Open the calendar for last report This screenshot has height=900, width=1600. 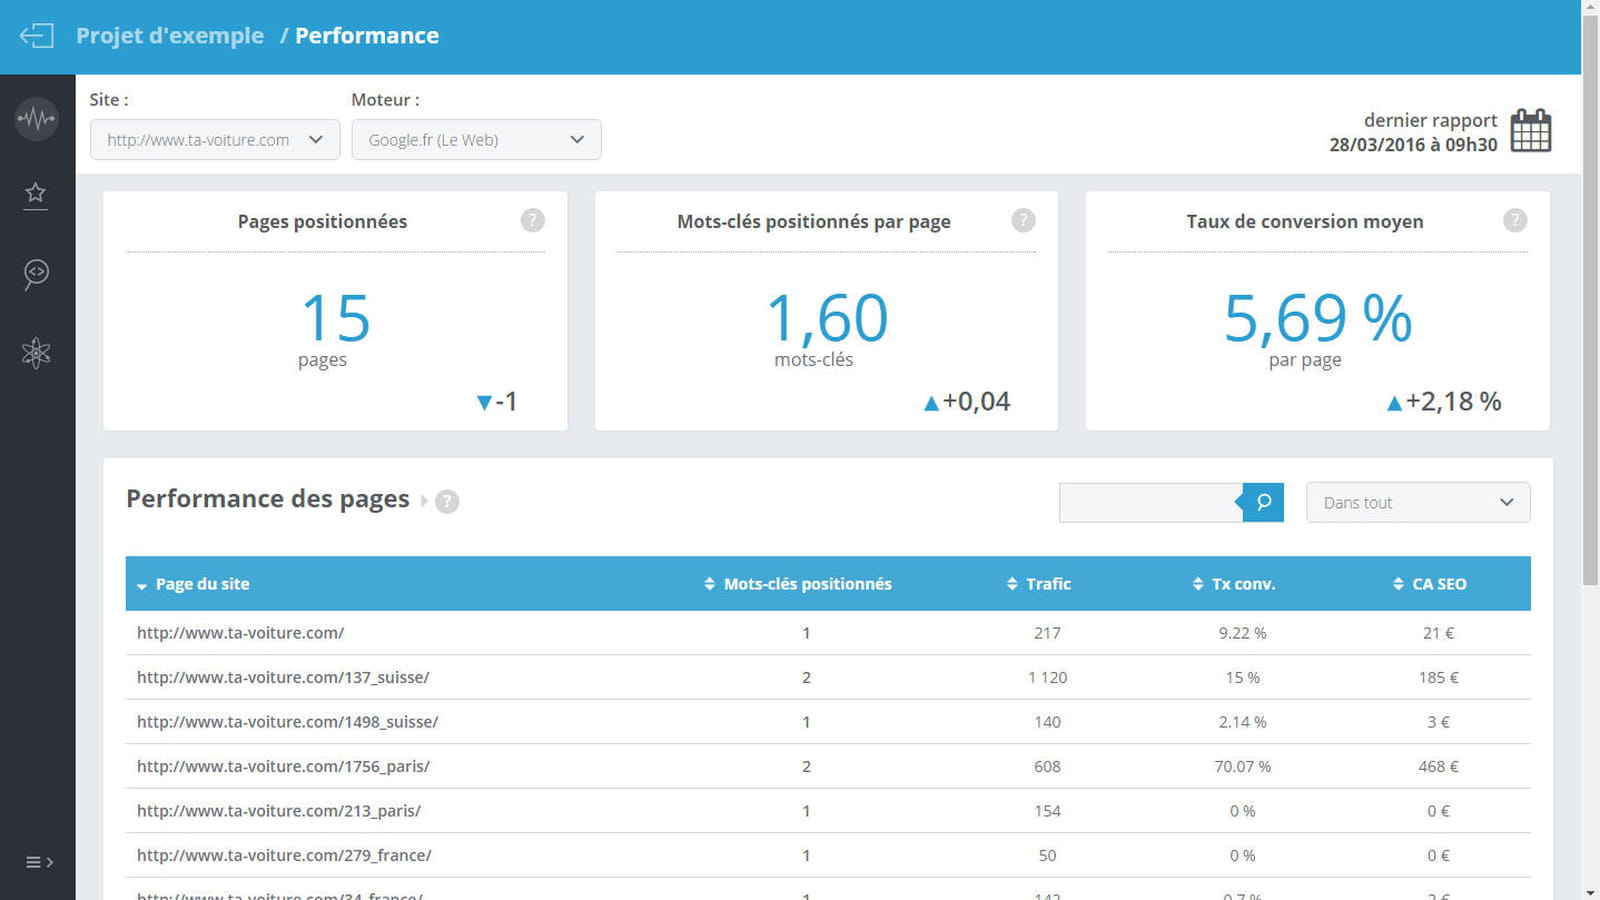tap(1531, 131)
